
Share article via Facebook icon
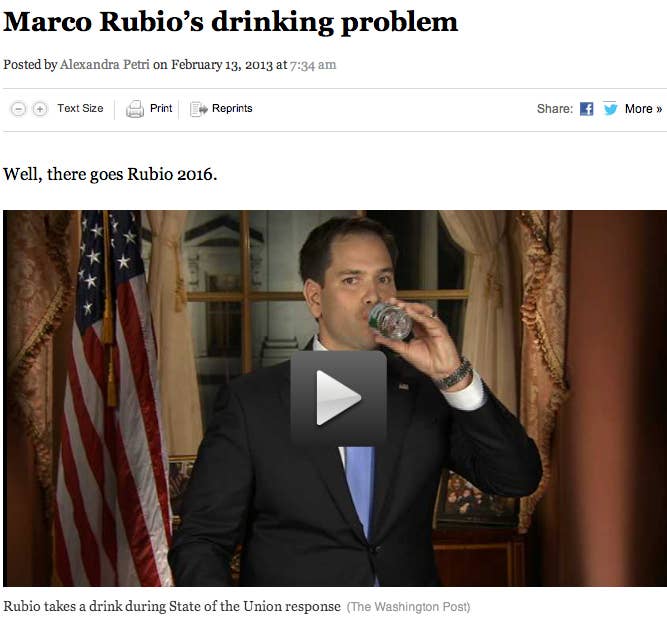pyautogui.click(x=587, y=109)
